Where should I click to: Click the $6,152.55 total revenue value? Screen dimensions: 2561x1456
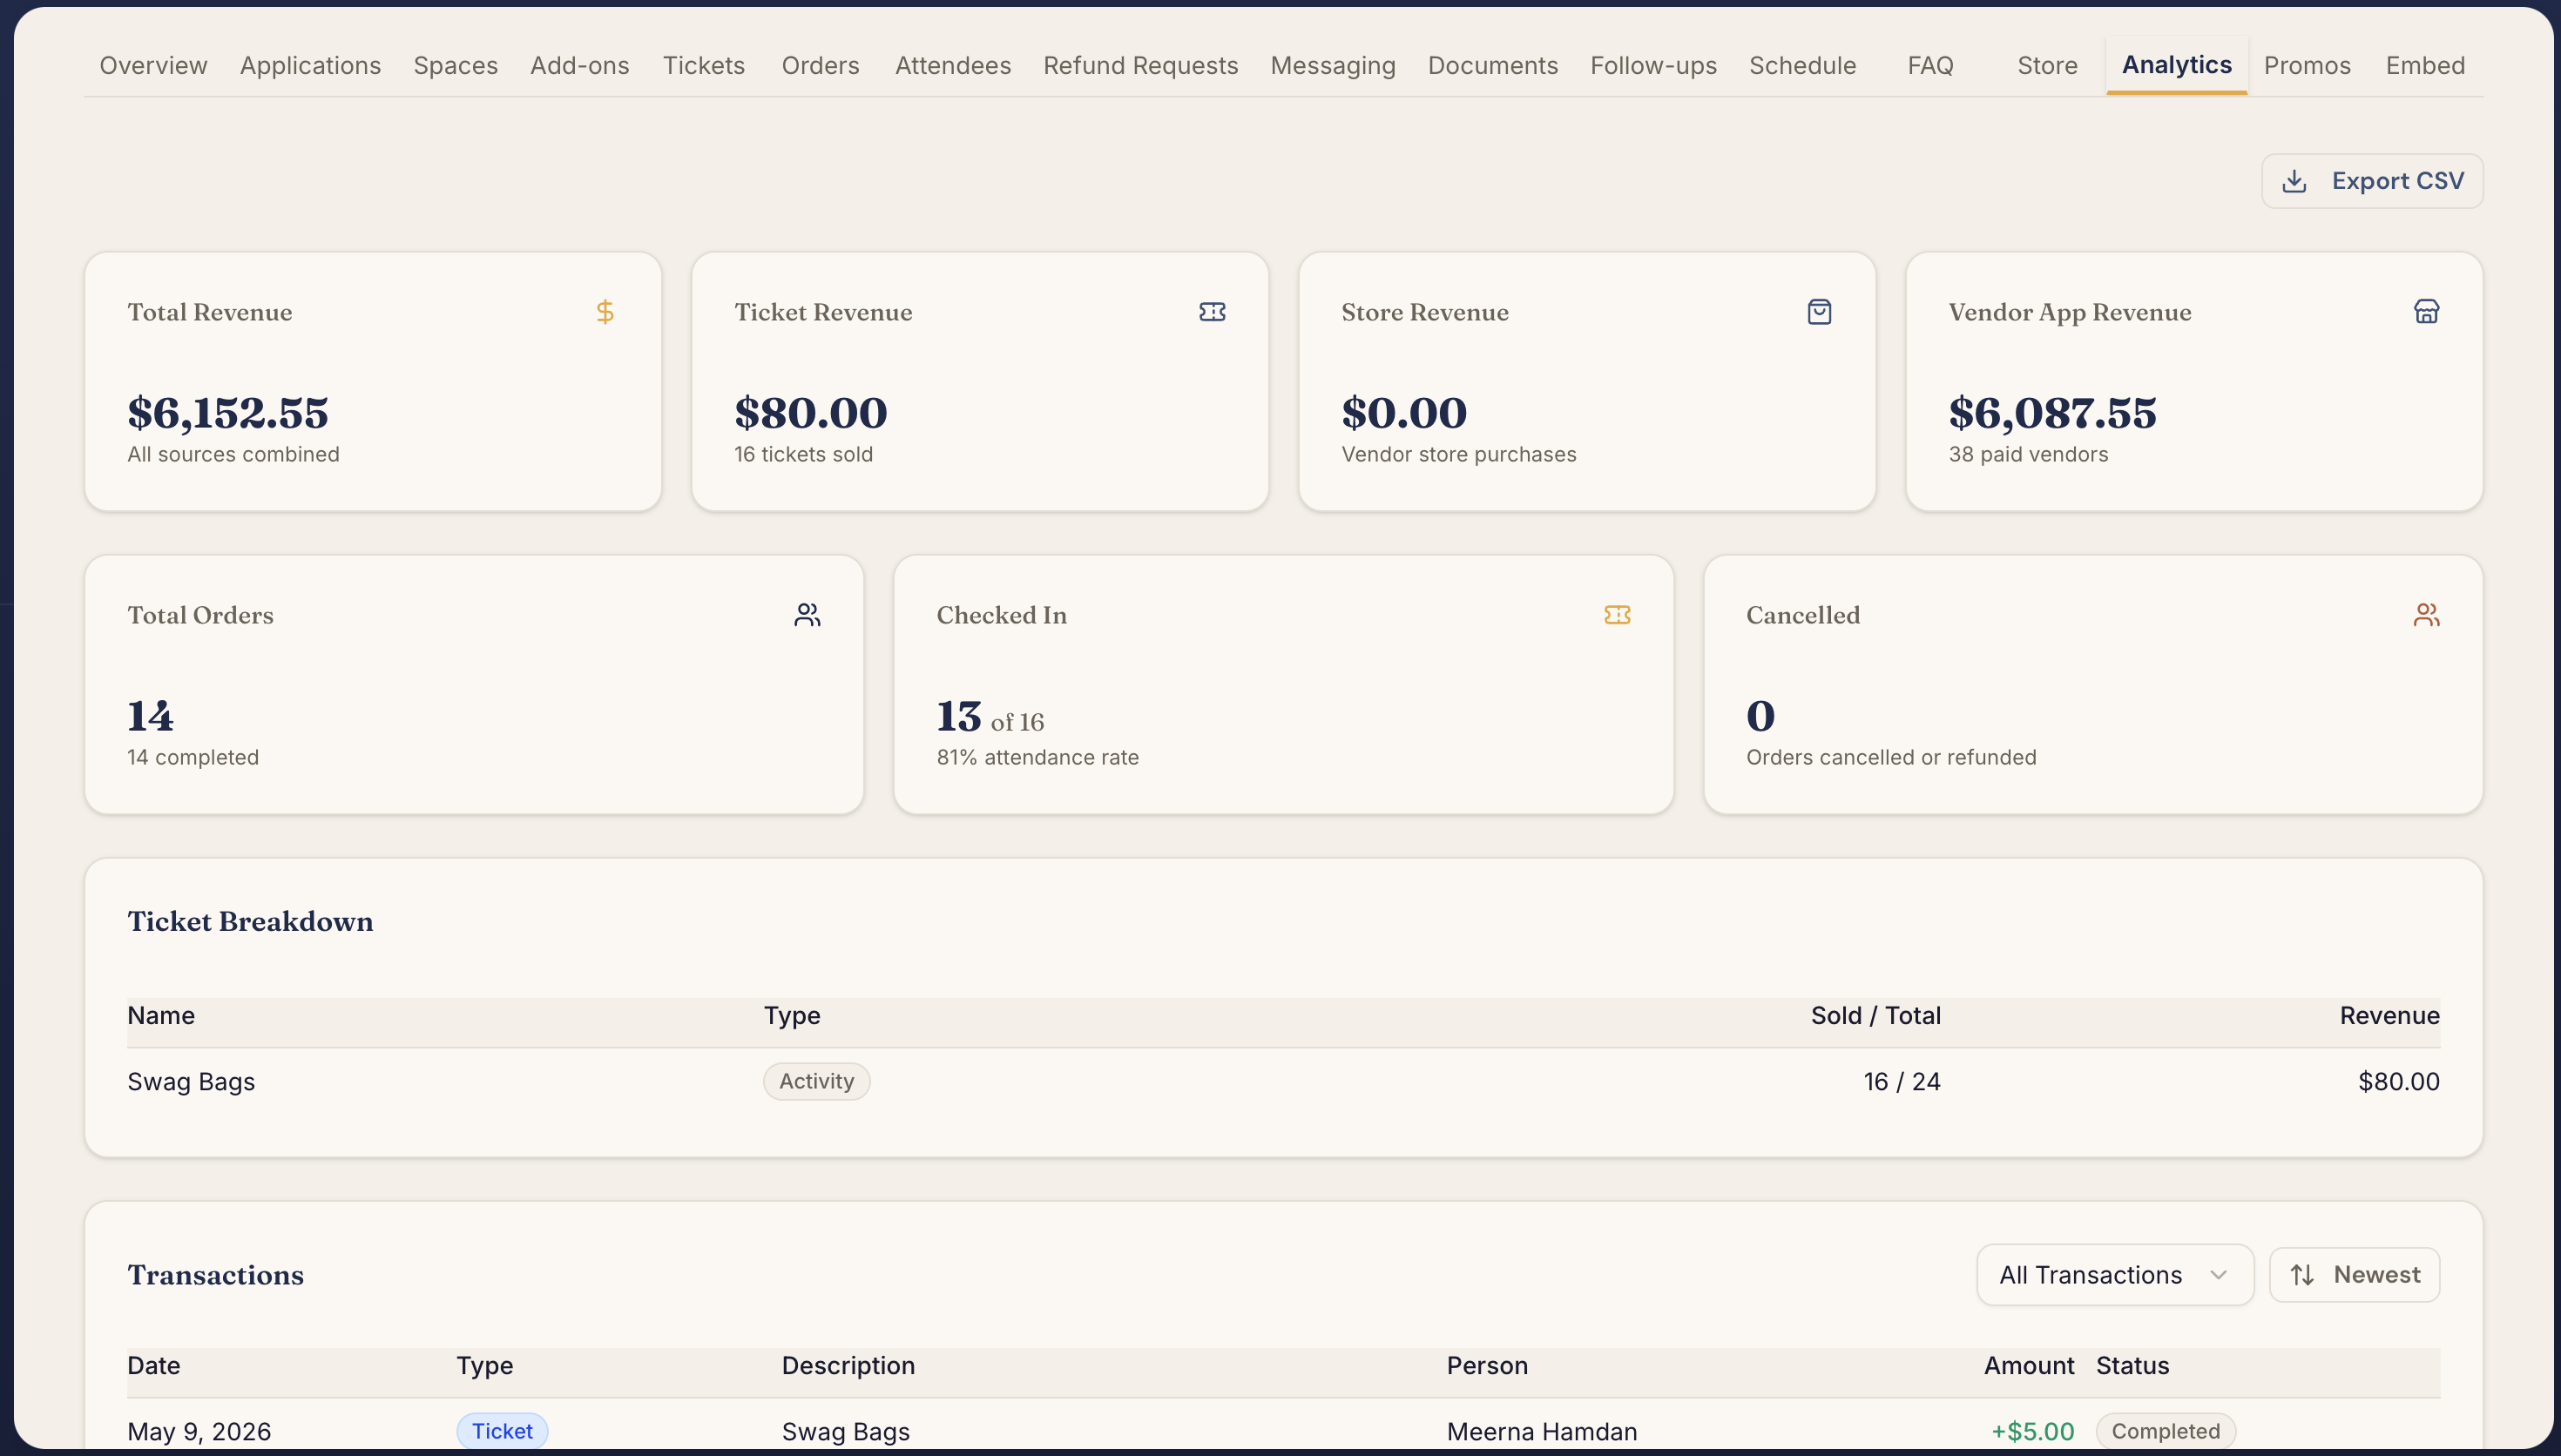pyautogui.click(x=228, y=413)
